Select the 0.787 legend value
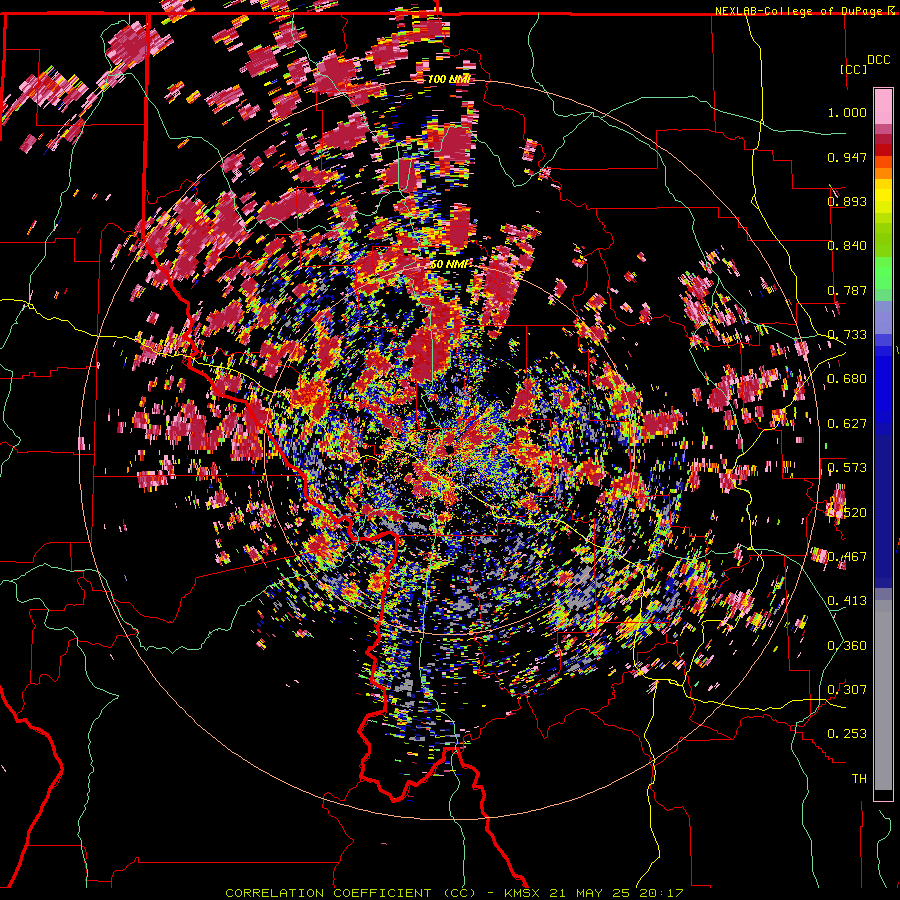Viewport: 900px width, 900px height. point(847,290)
